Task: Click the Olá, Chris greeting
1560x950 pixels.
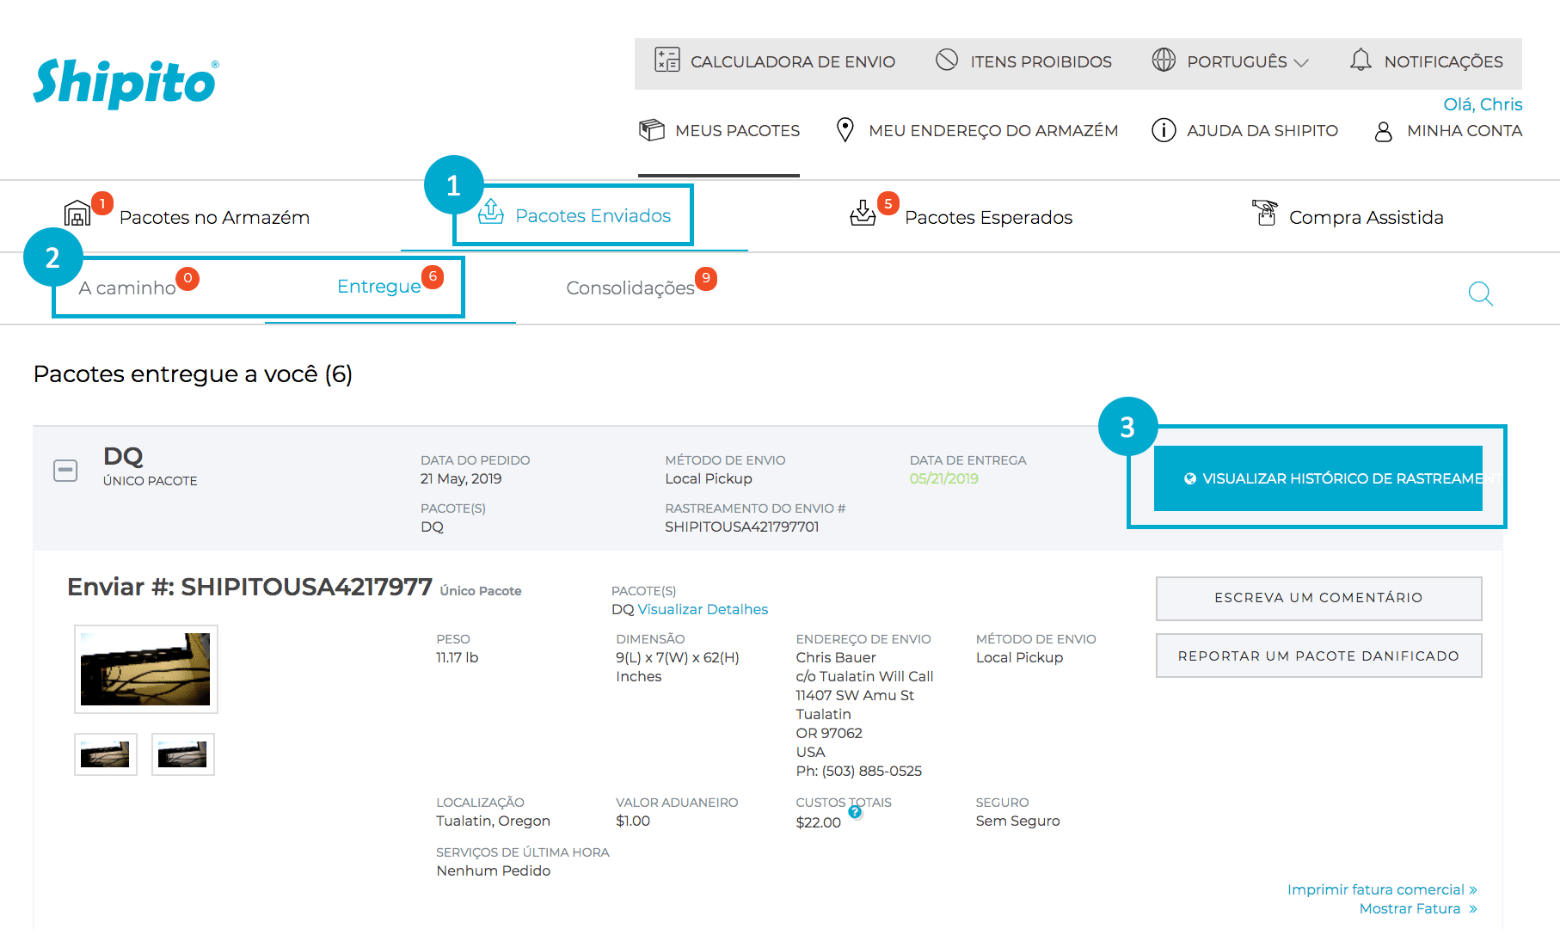Action: 1482,104
